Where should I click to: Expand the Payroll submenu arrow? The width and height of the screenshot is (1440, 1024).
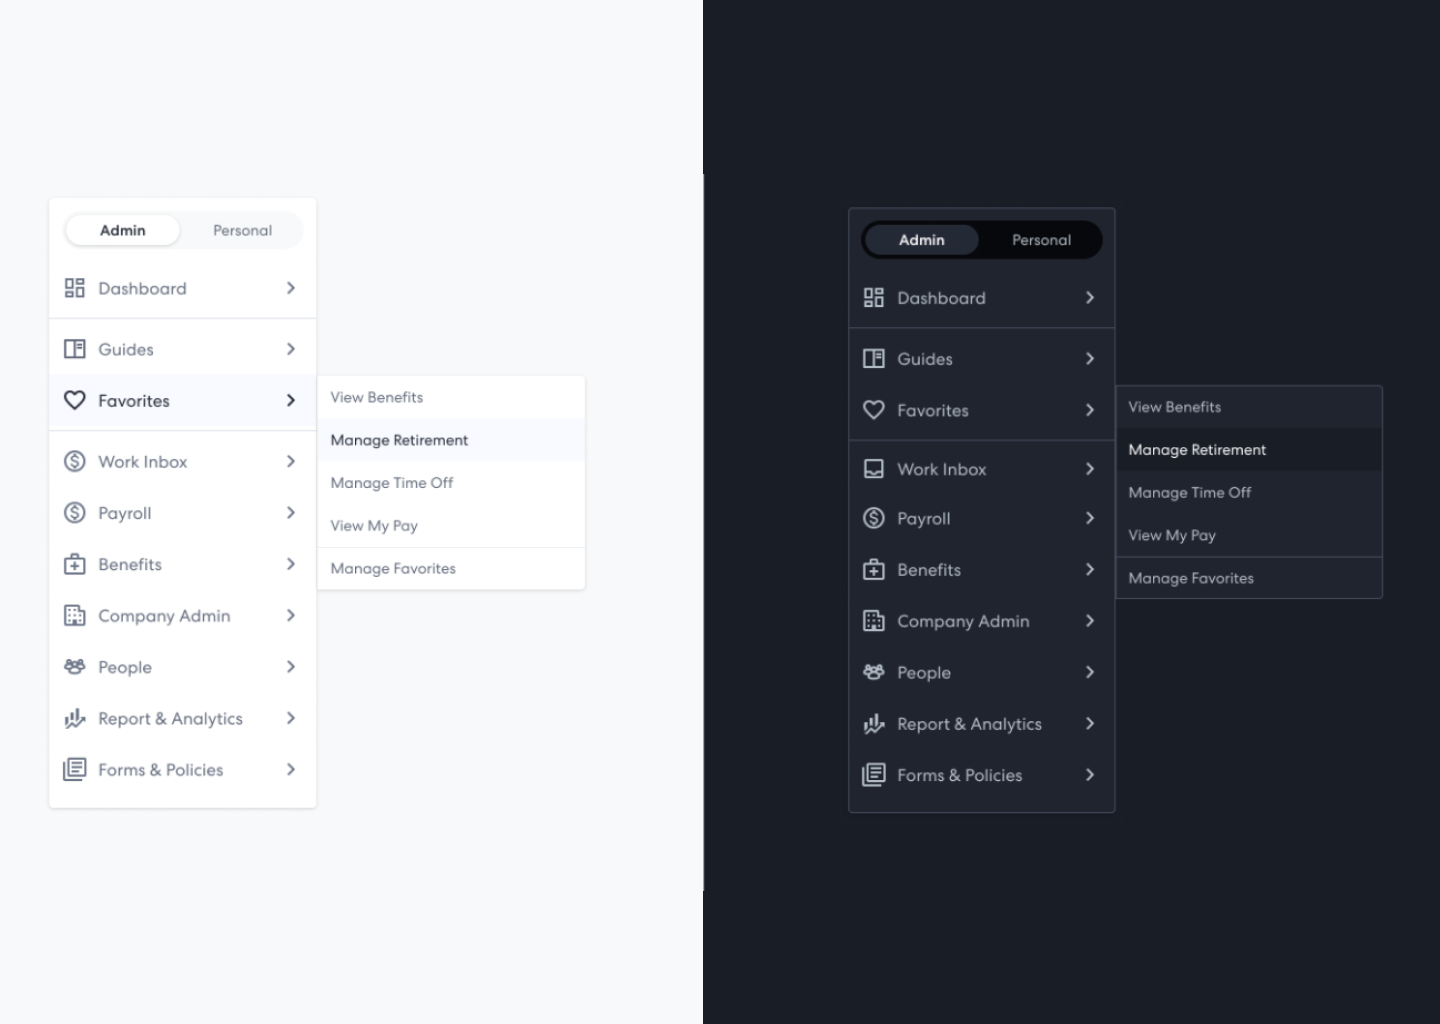[x=291, y=512]
